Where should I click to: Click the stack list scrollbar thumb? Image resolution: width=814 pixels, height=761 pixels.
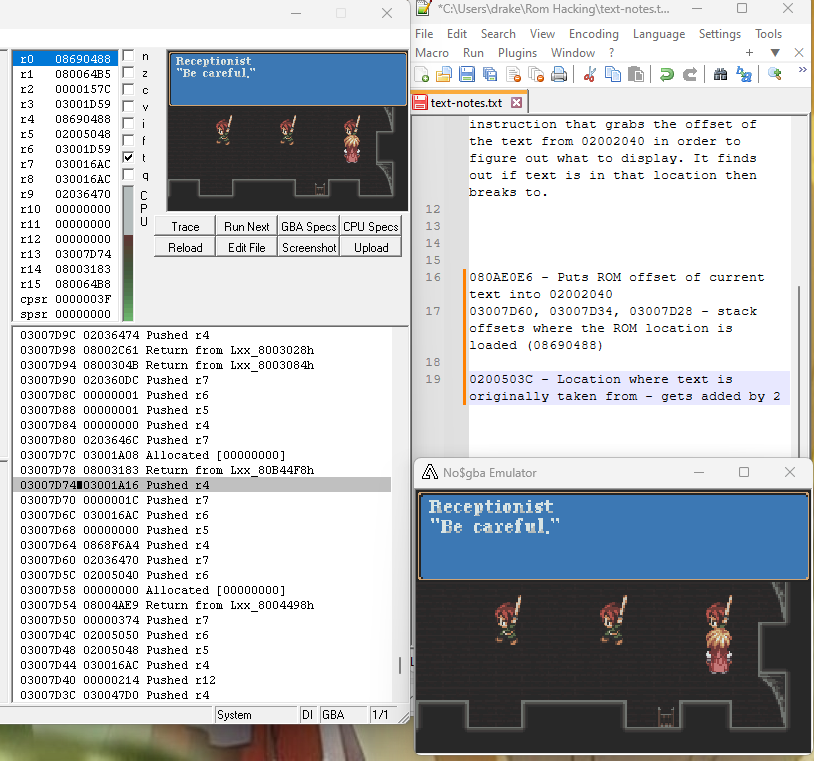pos(399,665)
